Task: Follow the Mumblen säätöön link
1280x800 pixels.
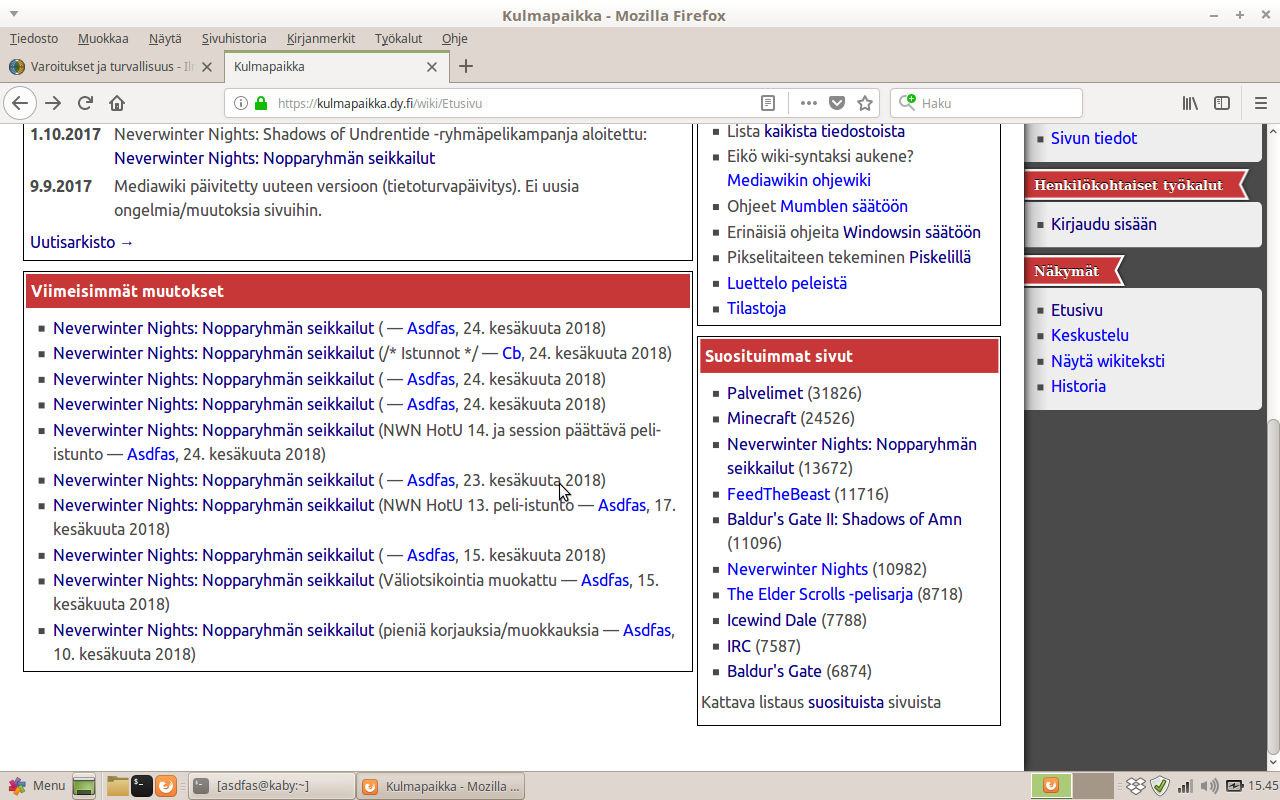Action: [844, 206]
